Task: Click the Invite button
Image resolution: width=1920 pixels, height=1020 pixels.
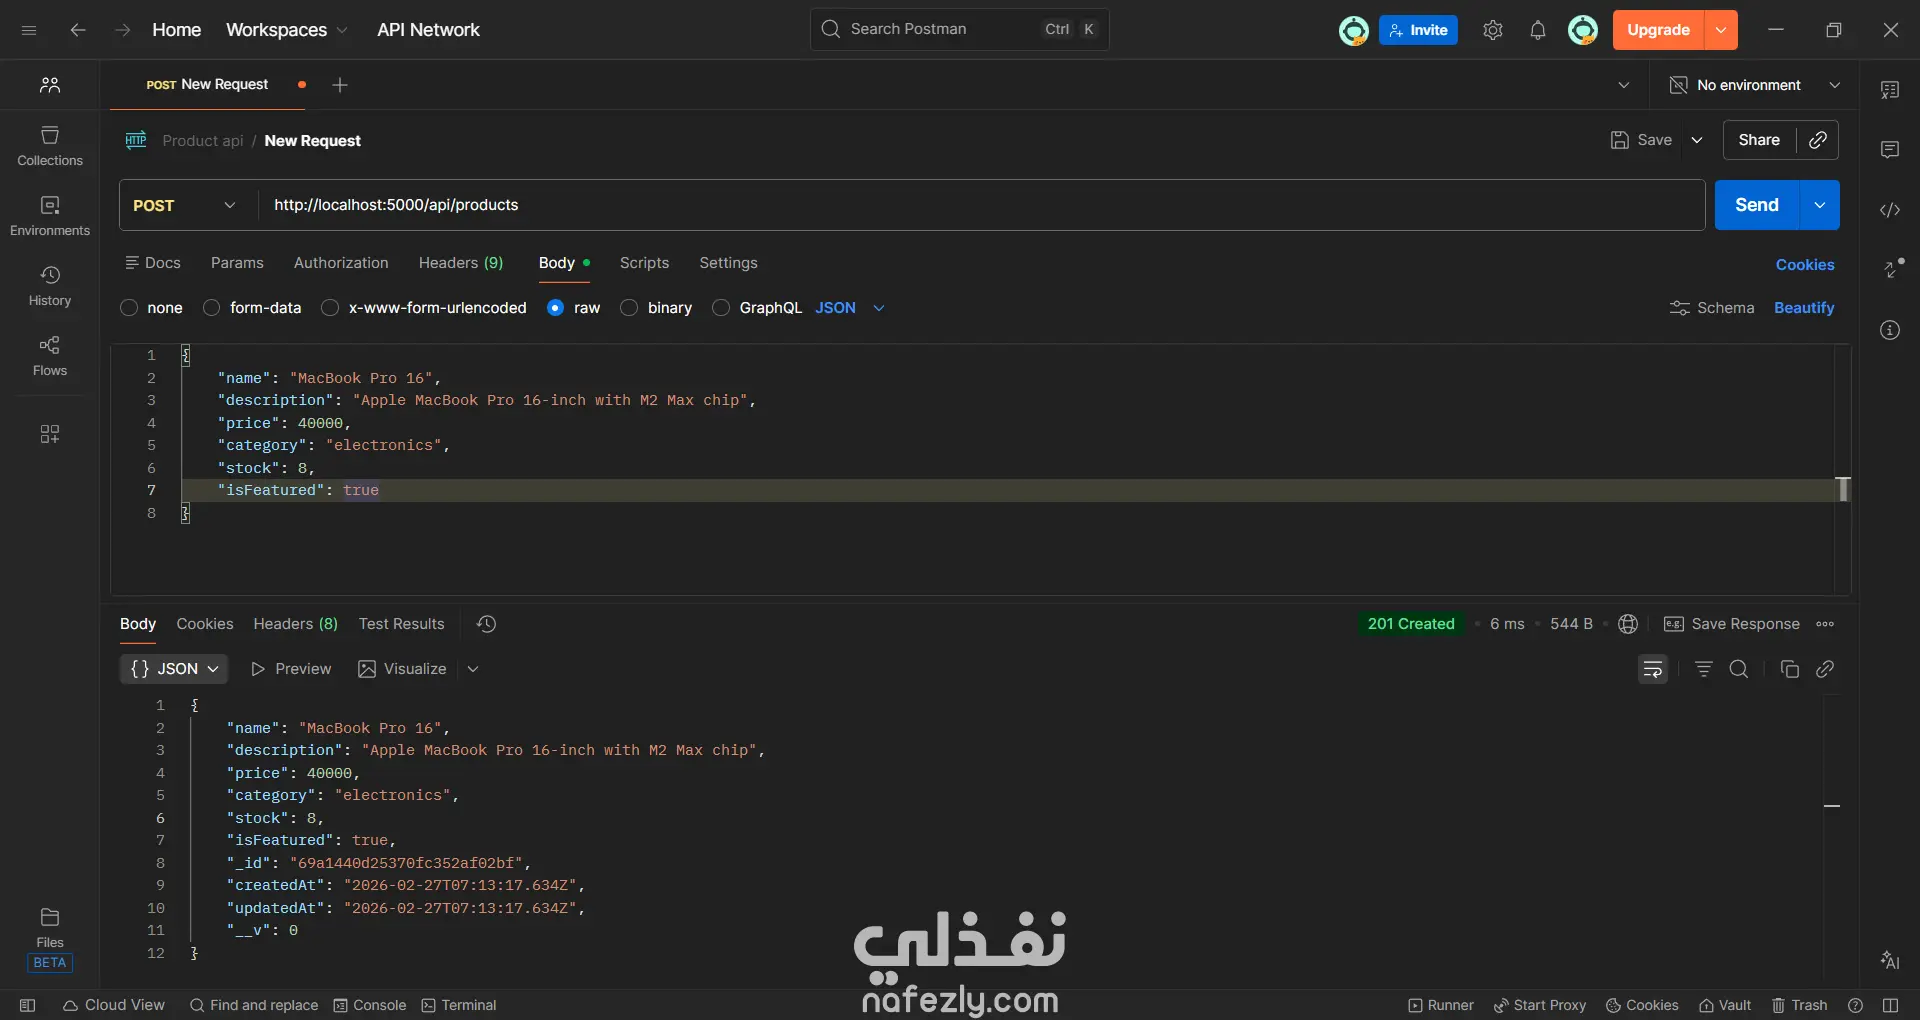Action: (x=1418, y=30)
